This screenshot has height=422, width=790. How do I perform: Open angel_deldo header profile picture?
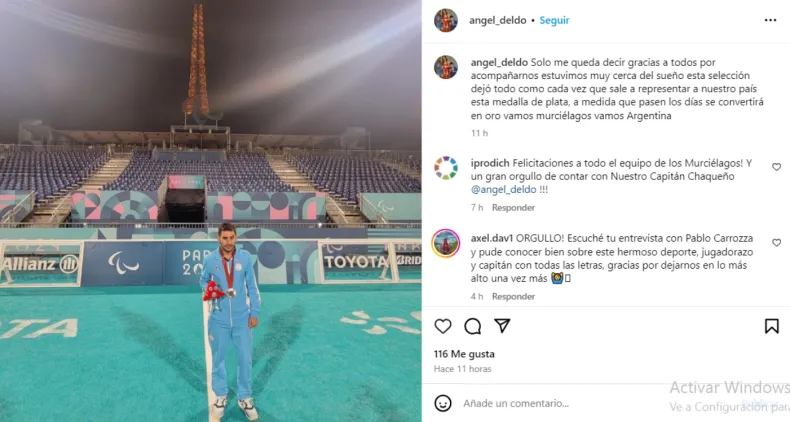(446, 20)
